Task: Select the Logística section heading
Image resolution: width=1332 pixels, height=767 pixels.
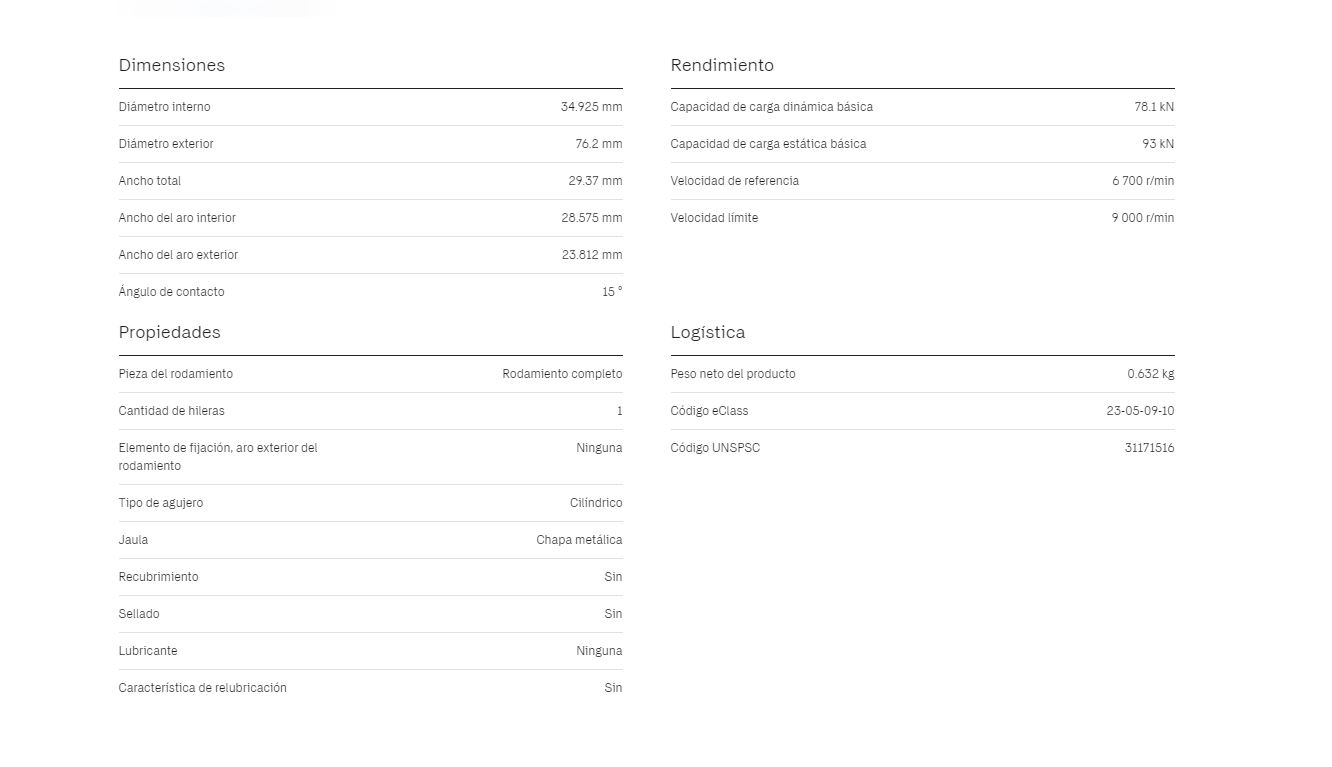Action: pos(707,332)
